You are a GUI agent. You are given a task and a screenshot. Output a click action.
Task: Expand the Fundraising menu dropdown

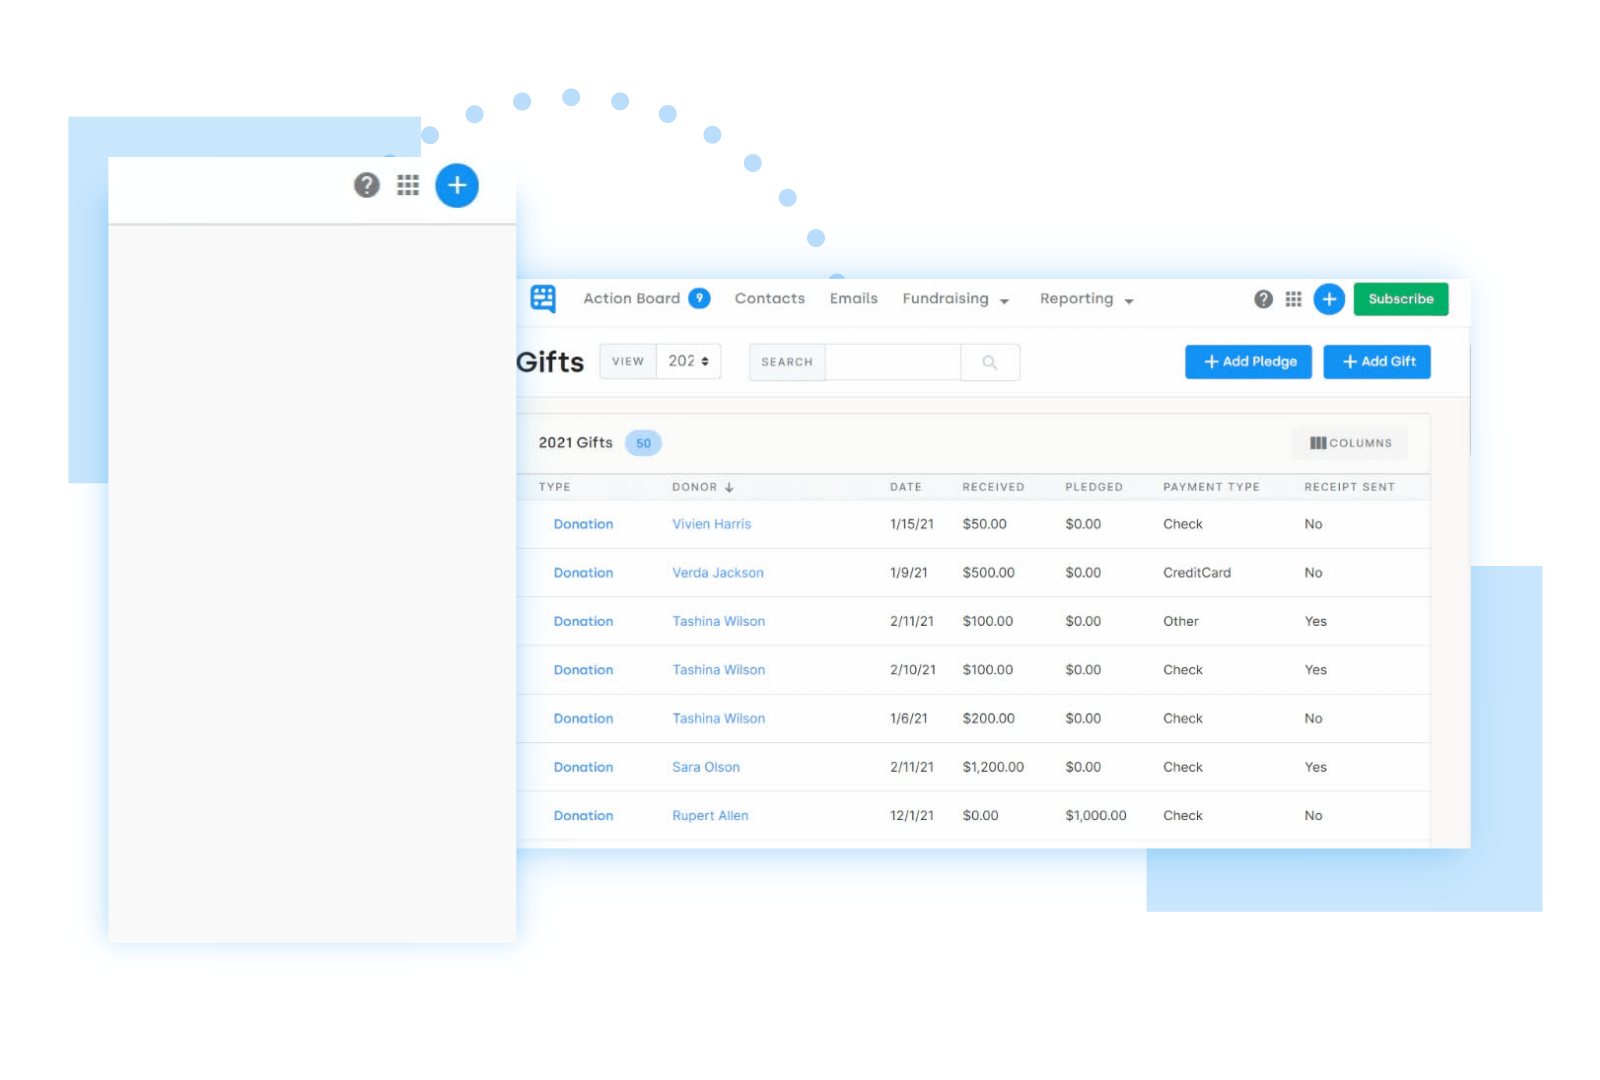coord(955,298)
